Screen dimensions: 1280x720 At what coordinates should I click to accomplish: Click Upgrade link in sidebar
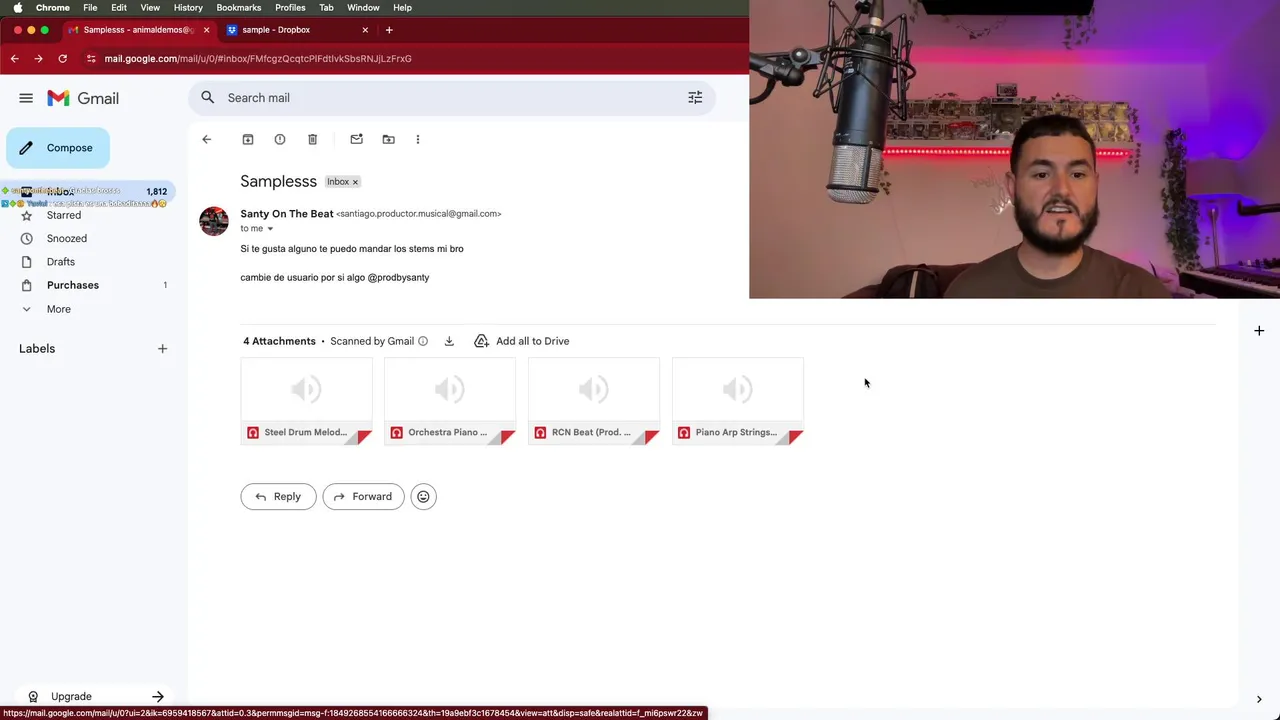pyautogui.click(x=71, y=696)
